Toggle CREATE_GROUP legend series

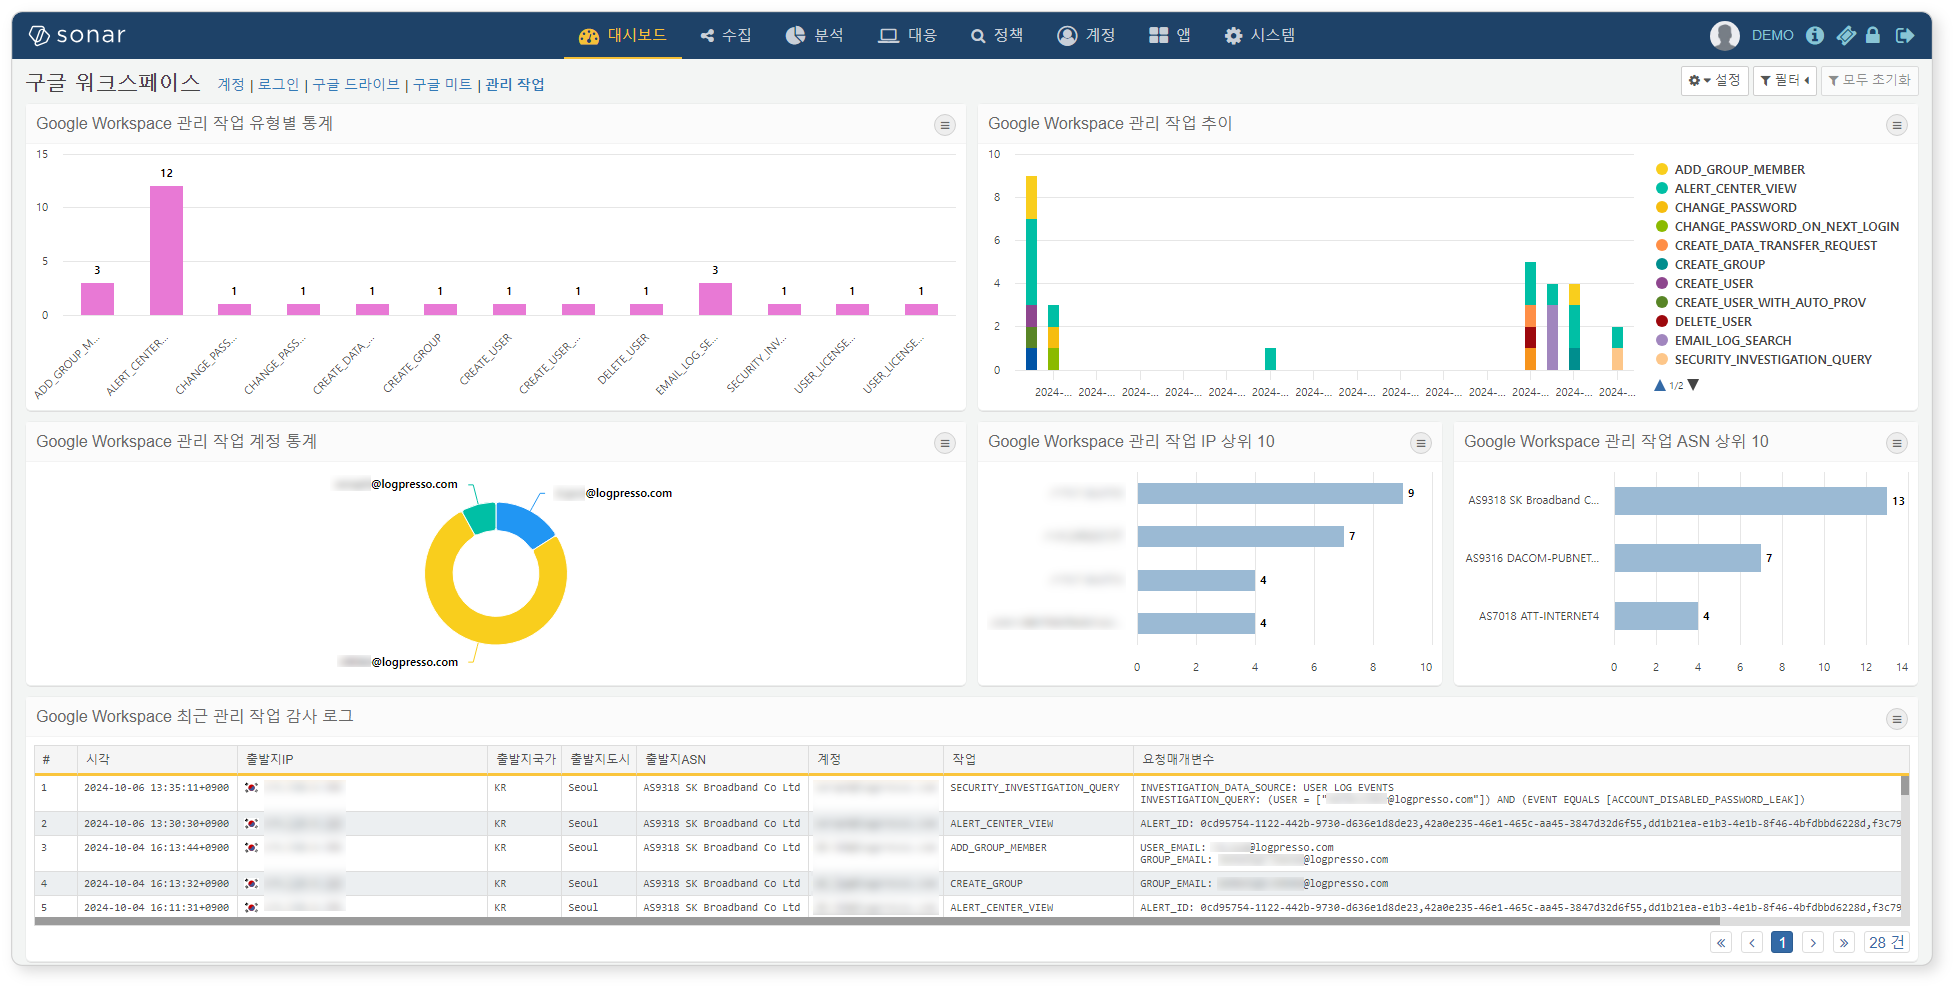point(1710,265)
